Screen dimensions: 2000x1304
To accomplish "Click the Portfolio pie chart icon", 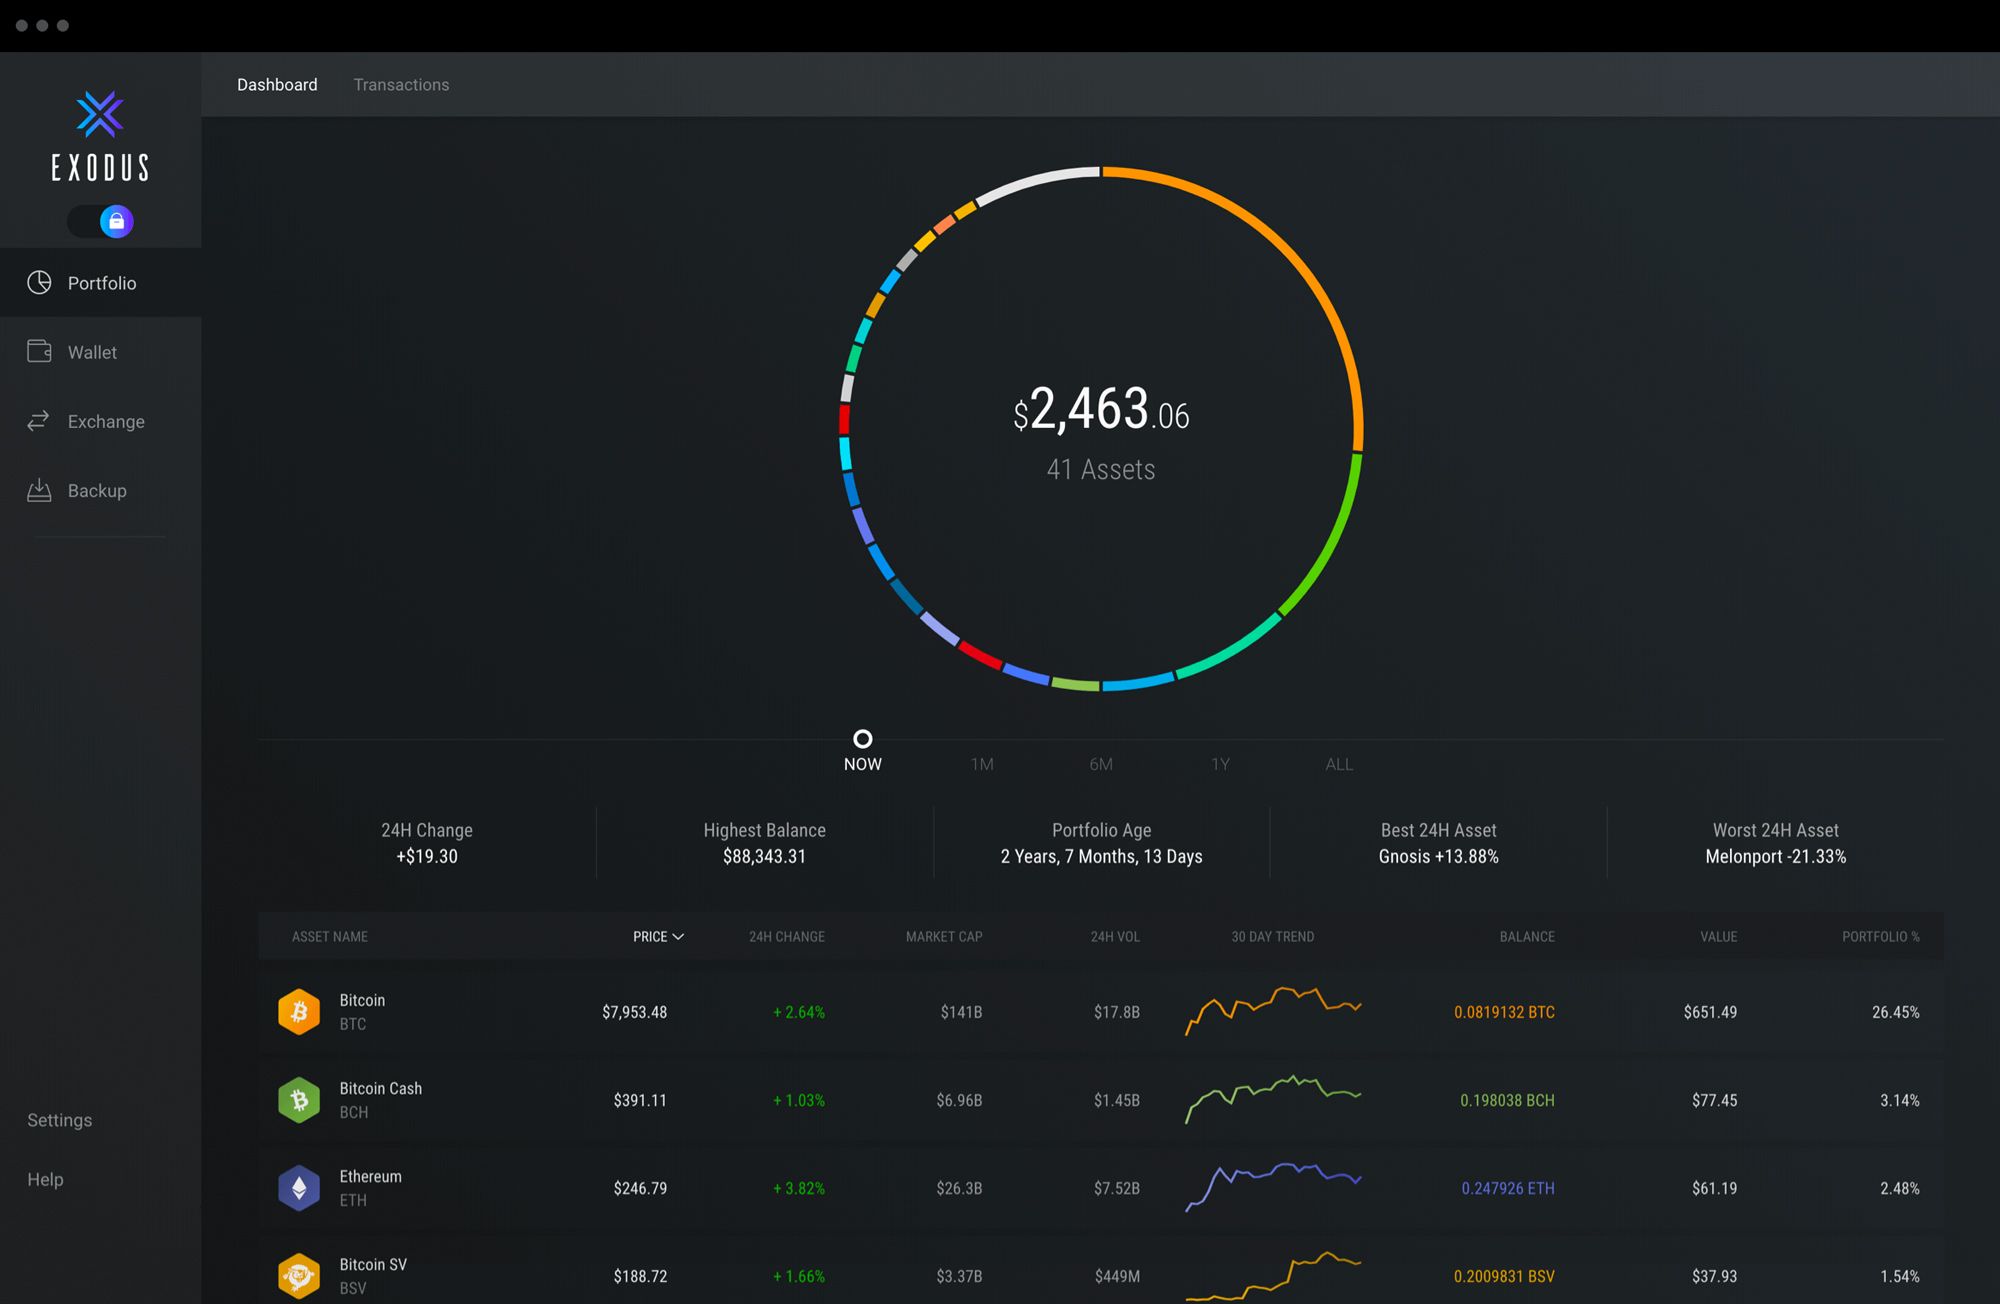I will (x=39, y=283).
